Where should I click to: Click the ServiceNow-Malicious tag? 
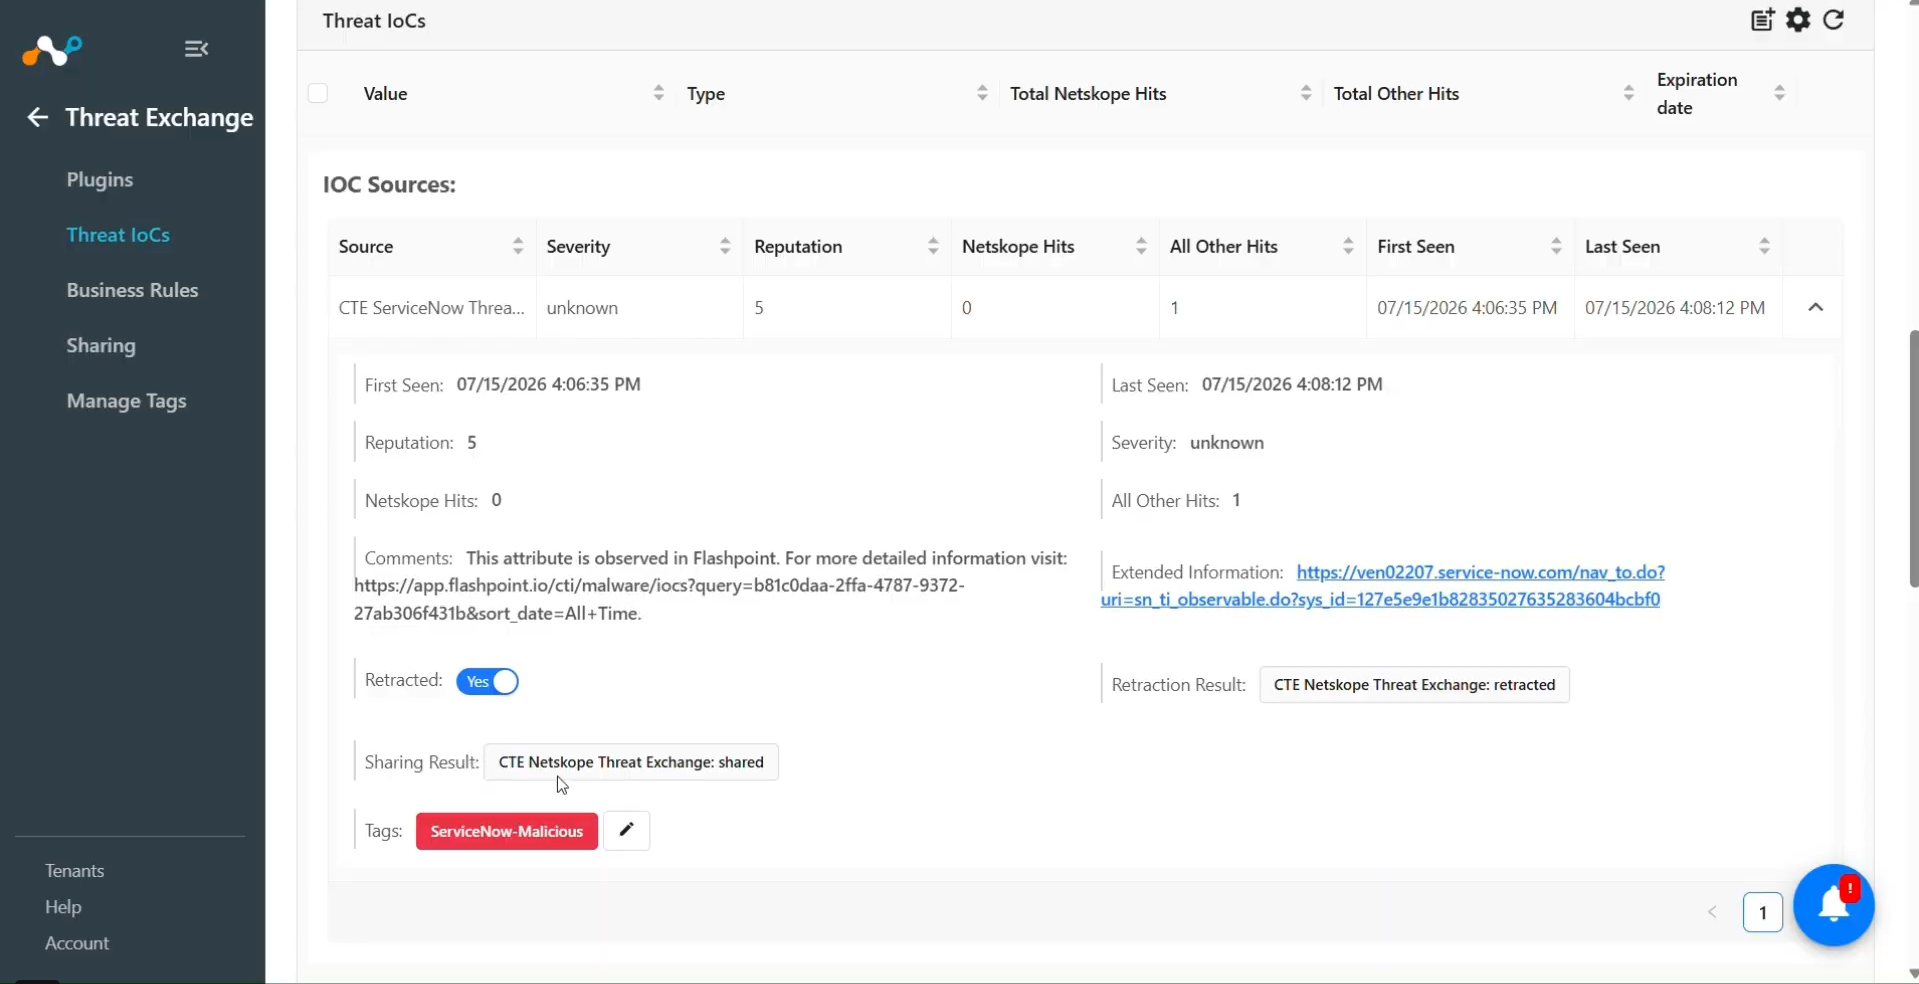click(x=507, y=831)
